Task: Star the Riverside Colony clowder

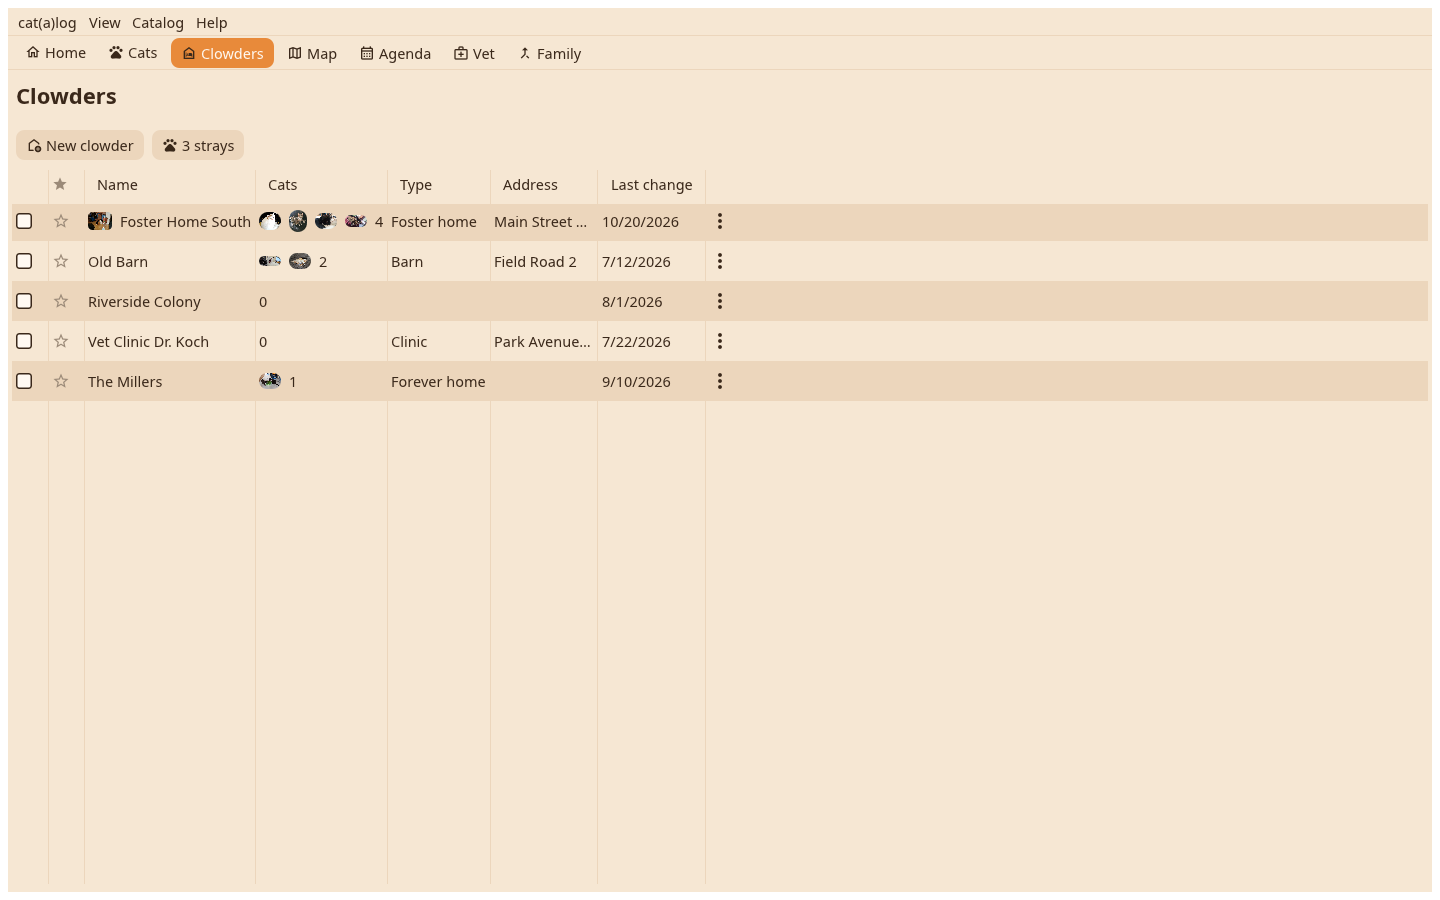Action: point(61,301)
